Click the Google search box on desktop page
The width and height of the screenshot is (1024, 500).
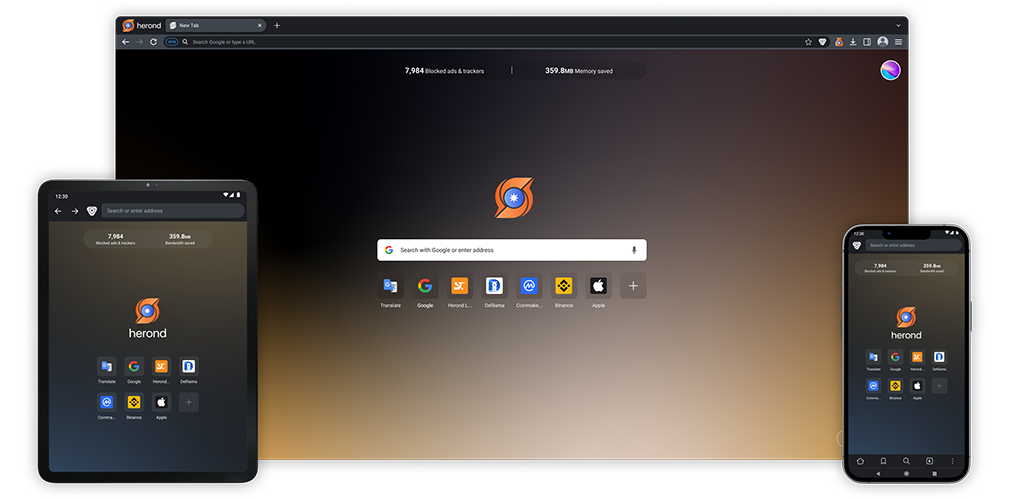point(512,250)
